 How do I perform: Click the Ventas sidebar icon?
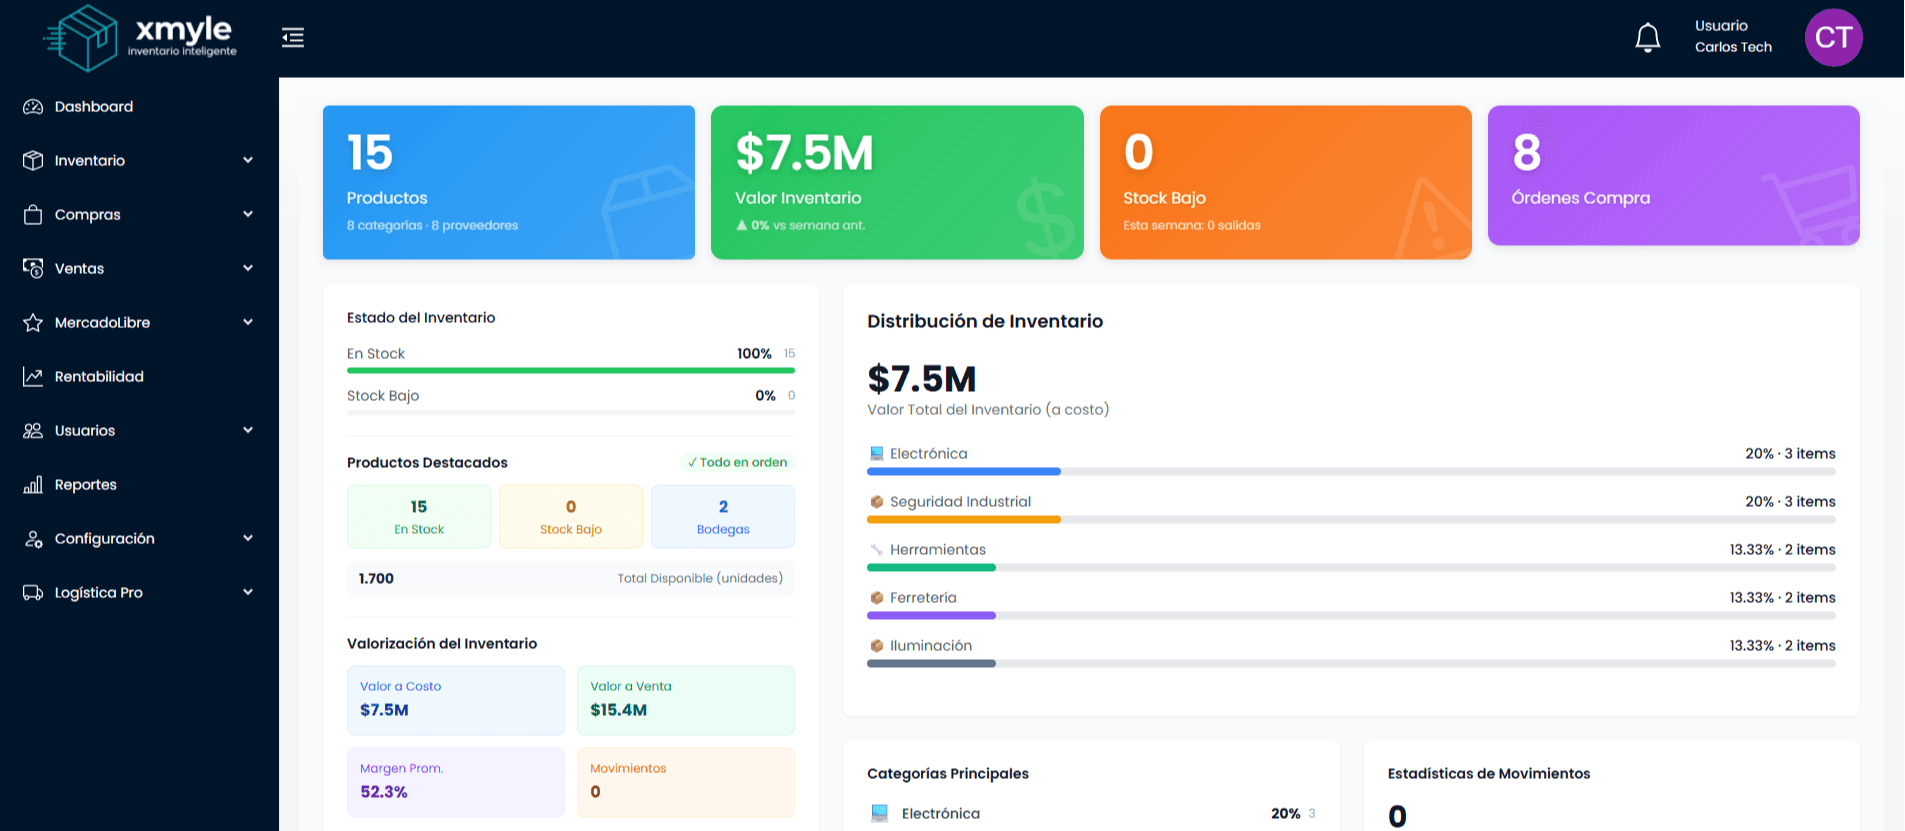coord(33,269)
